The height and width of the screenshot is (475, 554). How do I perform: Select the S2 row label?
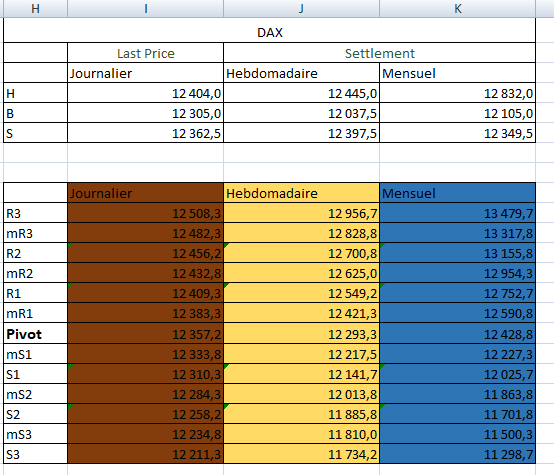tap(35, 414)
